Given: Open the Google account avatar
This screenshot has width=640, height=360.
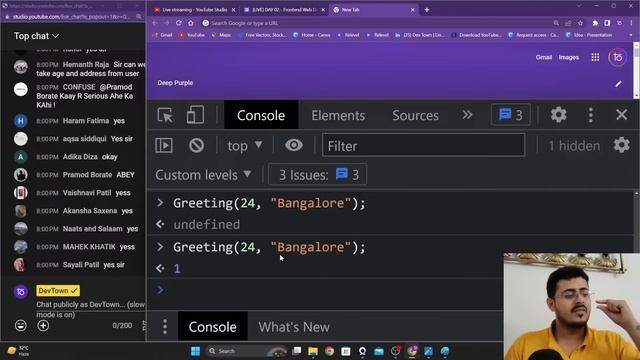Looking at the screenshot, I should [617, 58].
